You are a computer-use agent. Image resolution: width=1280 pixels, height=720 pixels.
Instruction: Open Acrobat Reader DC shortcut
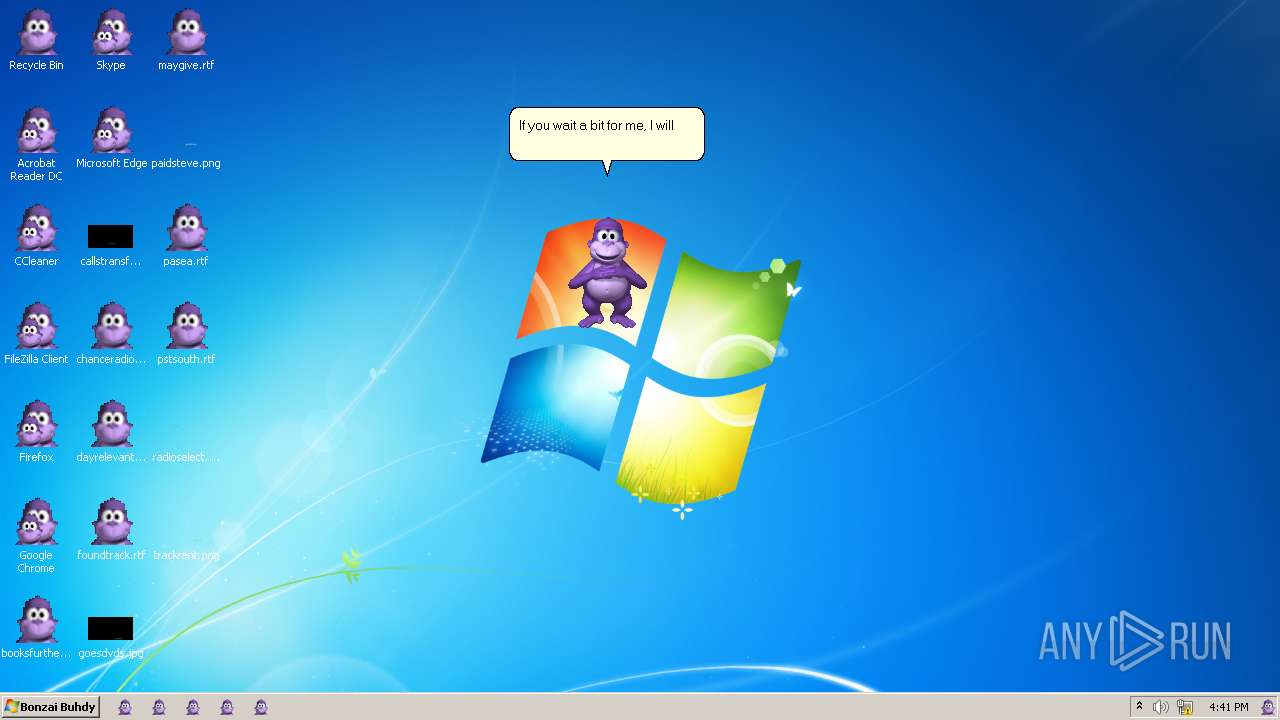pos(36,131)
